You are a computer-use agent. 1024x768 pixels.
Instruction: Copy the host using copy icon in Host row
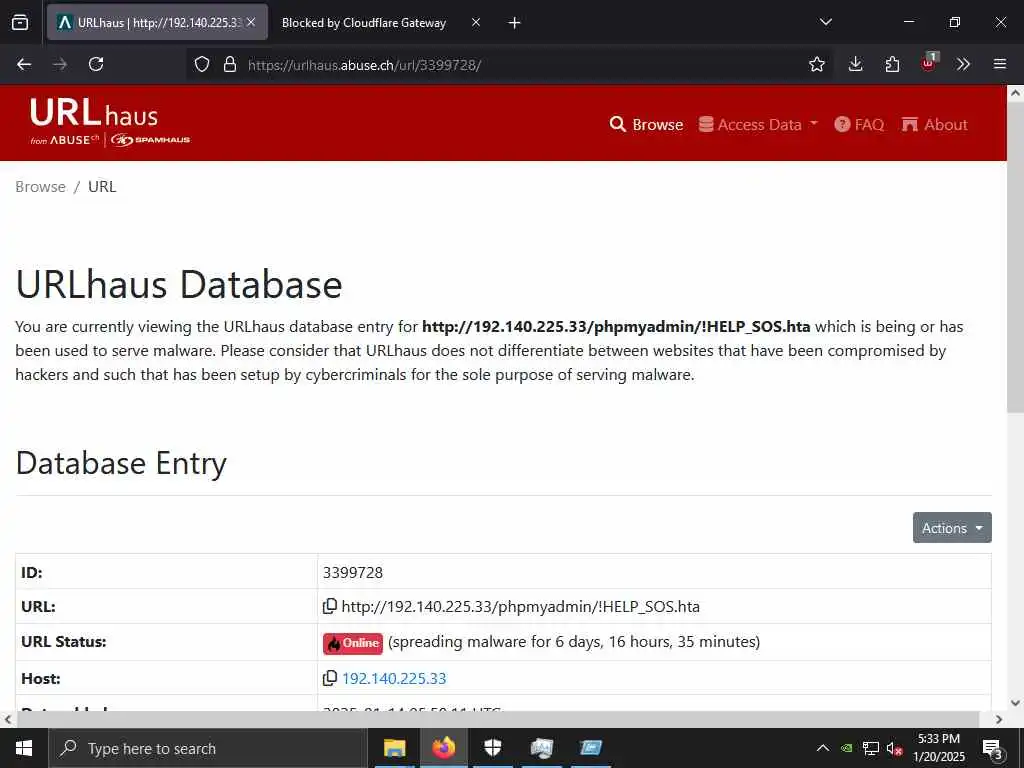tap(330, 678)
